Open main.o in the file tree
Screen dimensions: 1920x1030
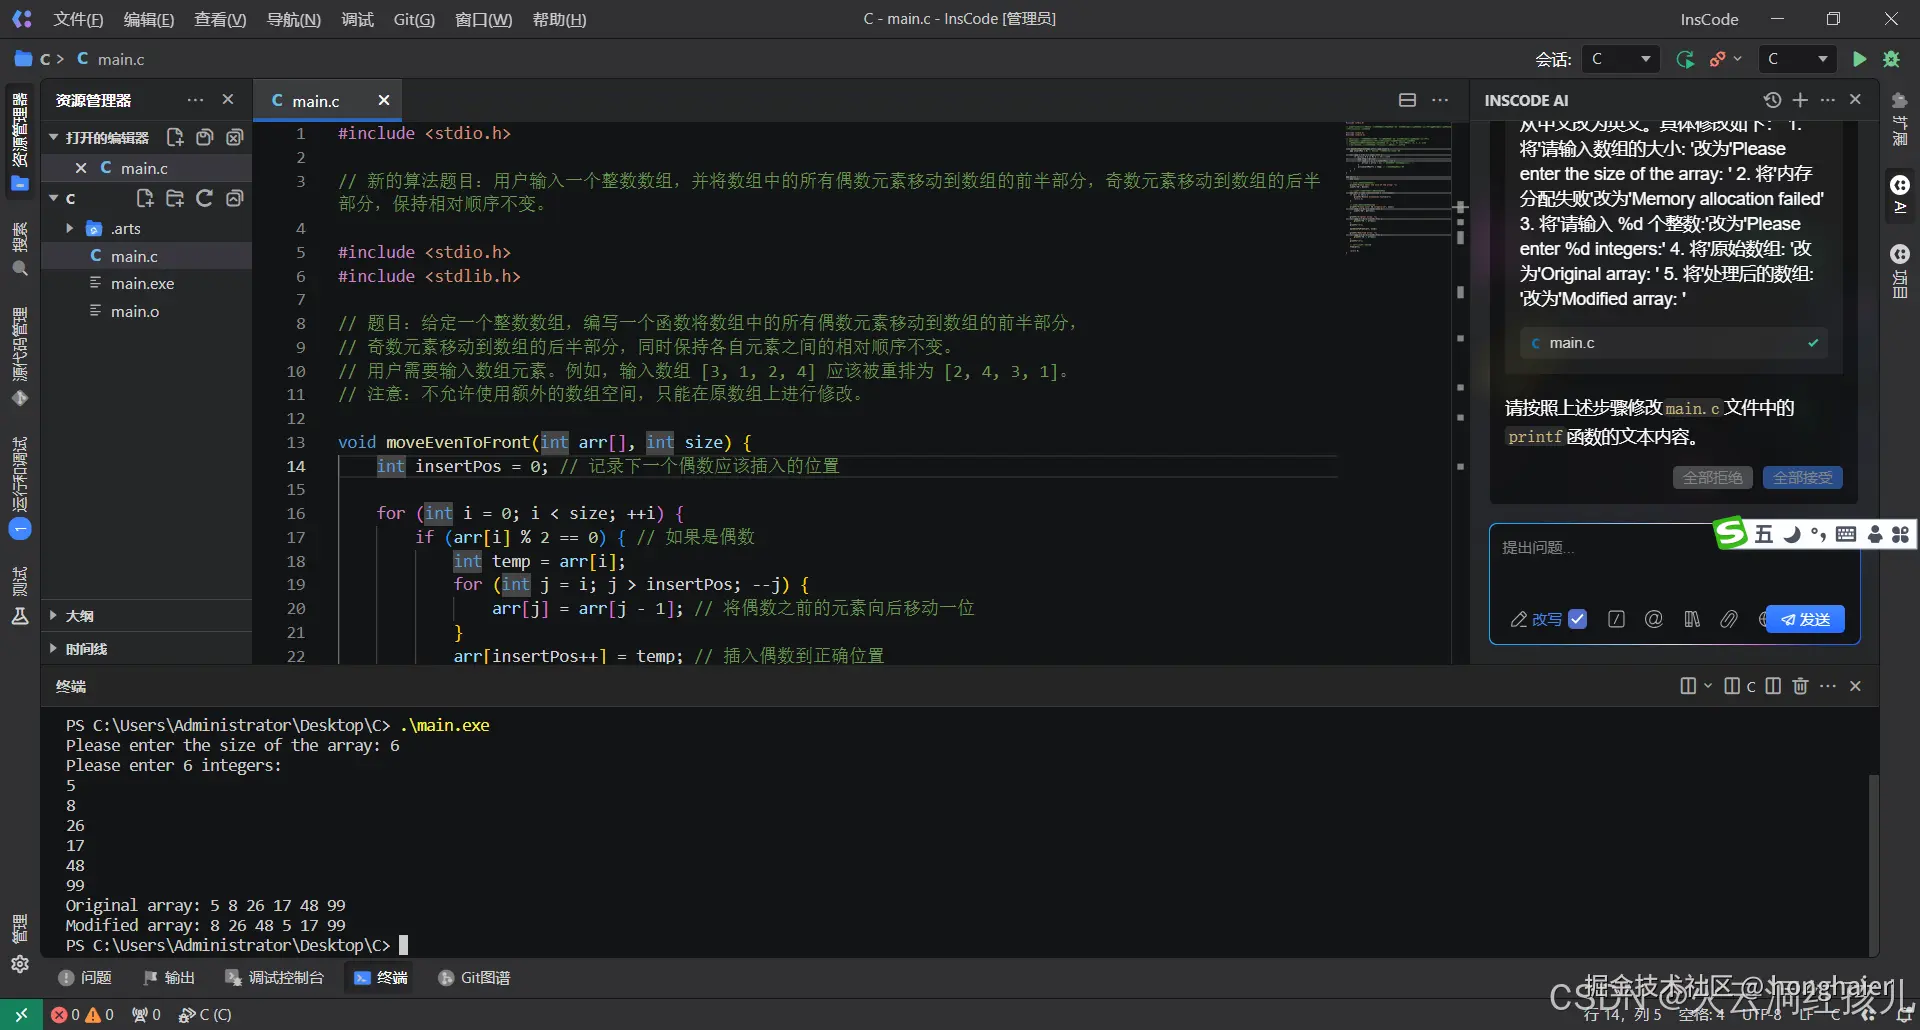[x=146, y=311]
